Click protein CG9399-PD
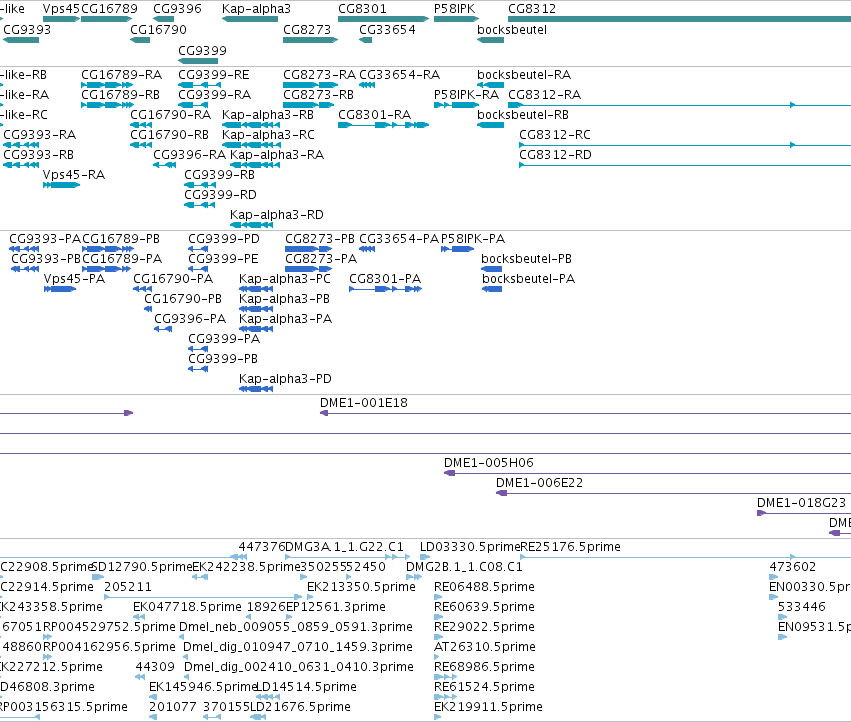 198,249
